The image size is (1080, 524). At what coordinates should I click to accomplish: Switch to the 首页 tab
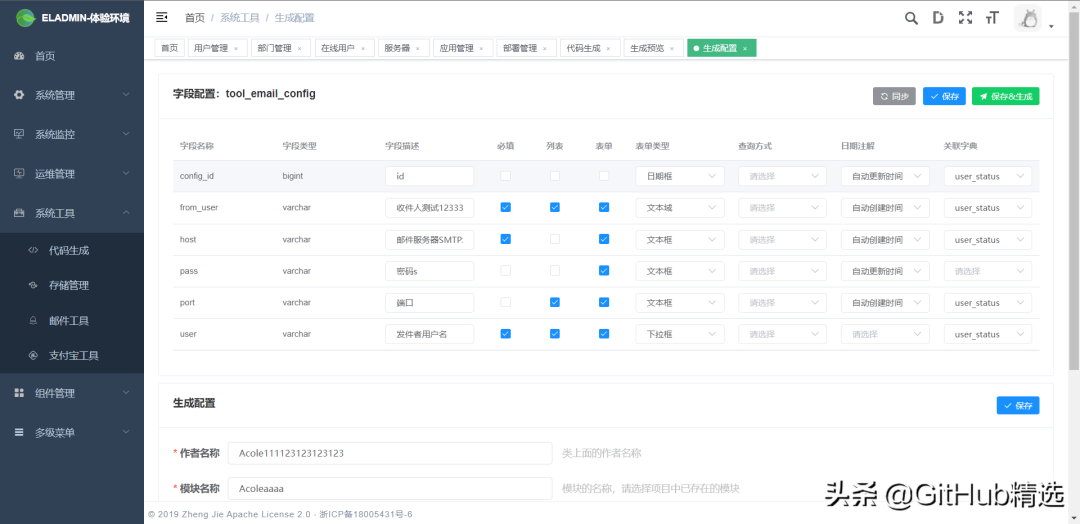[169, 48]
